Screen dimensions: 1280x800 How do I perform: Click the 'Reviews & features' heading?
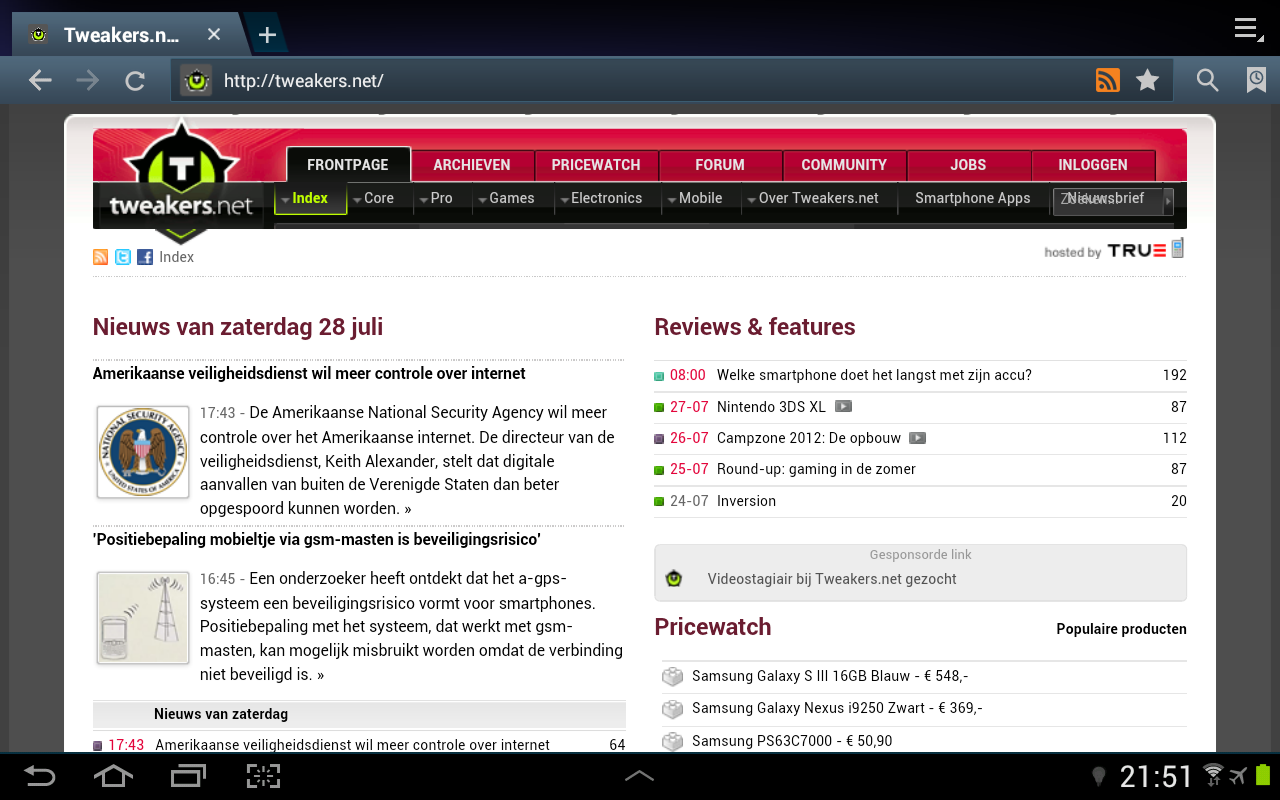click(755, 327)
